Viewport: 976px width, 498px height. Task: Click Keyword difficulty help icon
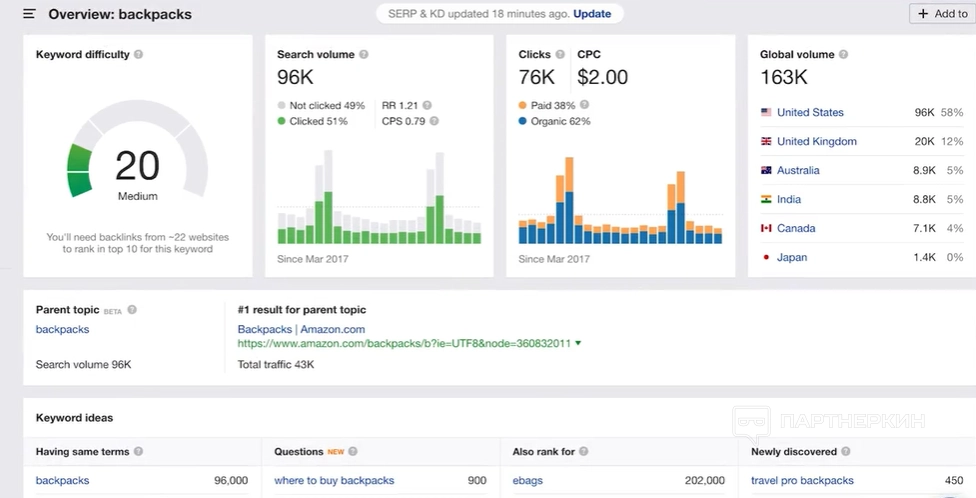click(138, 55)
